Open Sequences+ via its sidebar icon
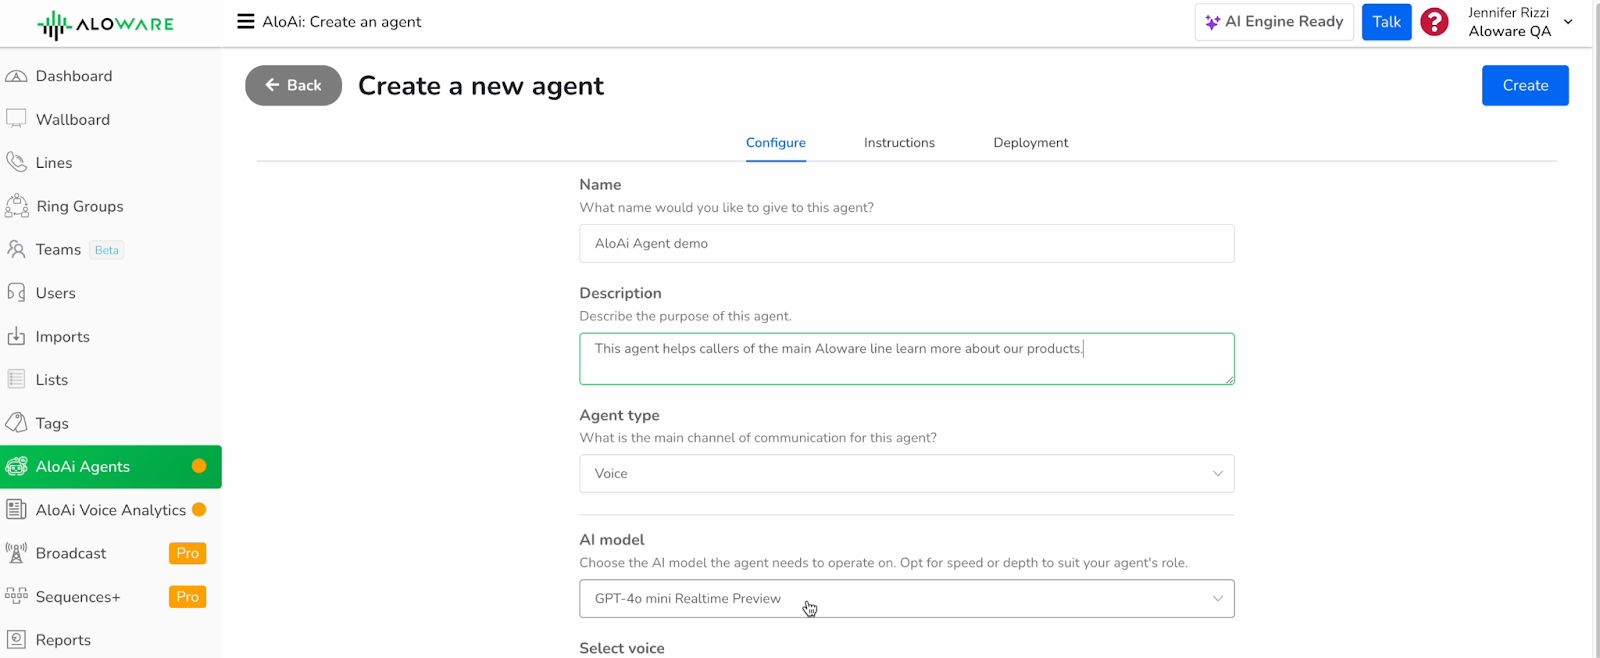Image resolution: width=1600 pixels, height=658 pixels. point(16,596)
